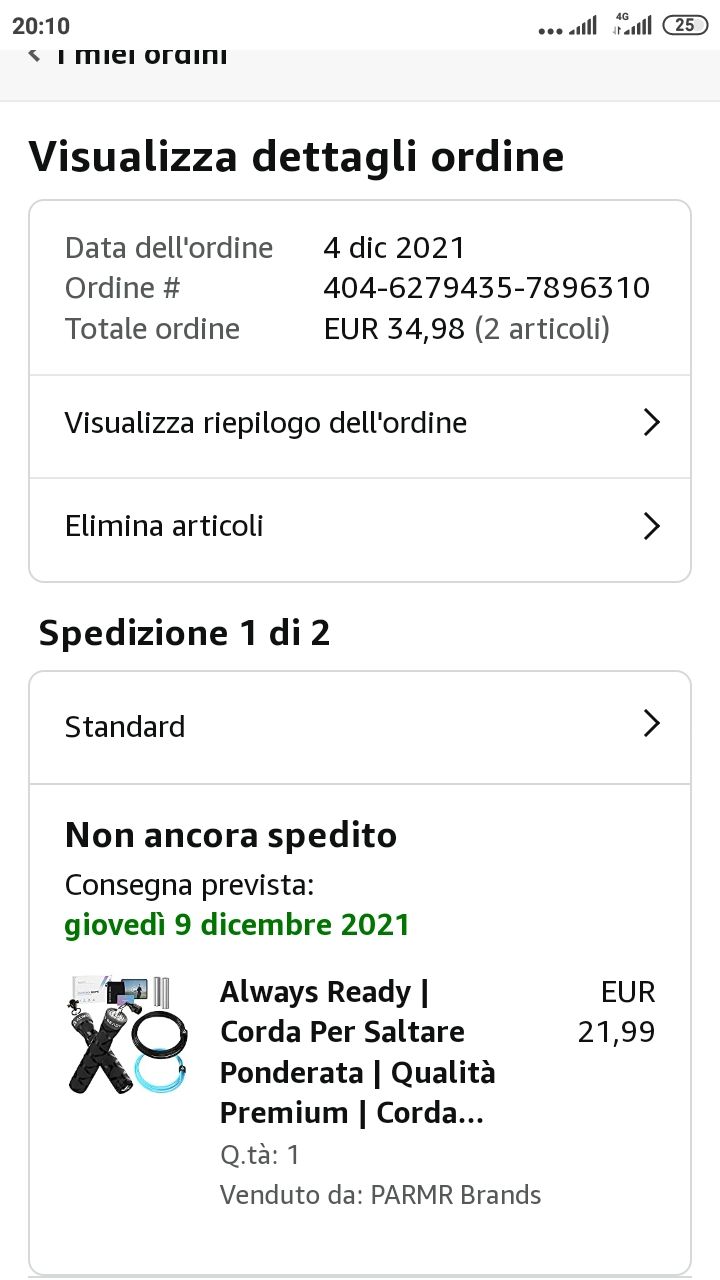Open the jump rope product thumbnail
This screenshot has width=720, height=1280.
pos(125,1035)
